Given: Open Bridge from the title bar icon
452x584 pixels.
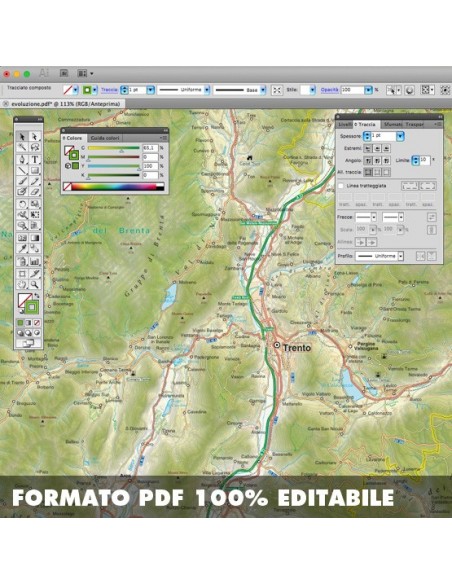Looking at the screenshot, I should [64, 73].
